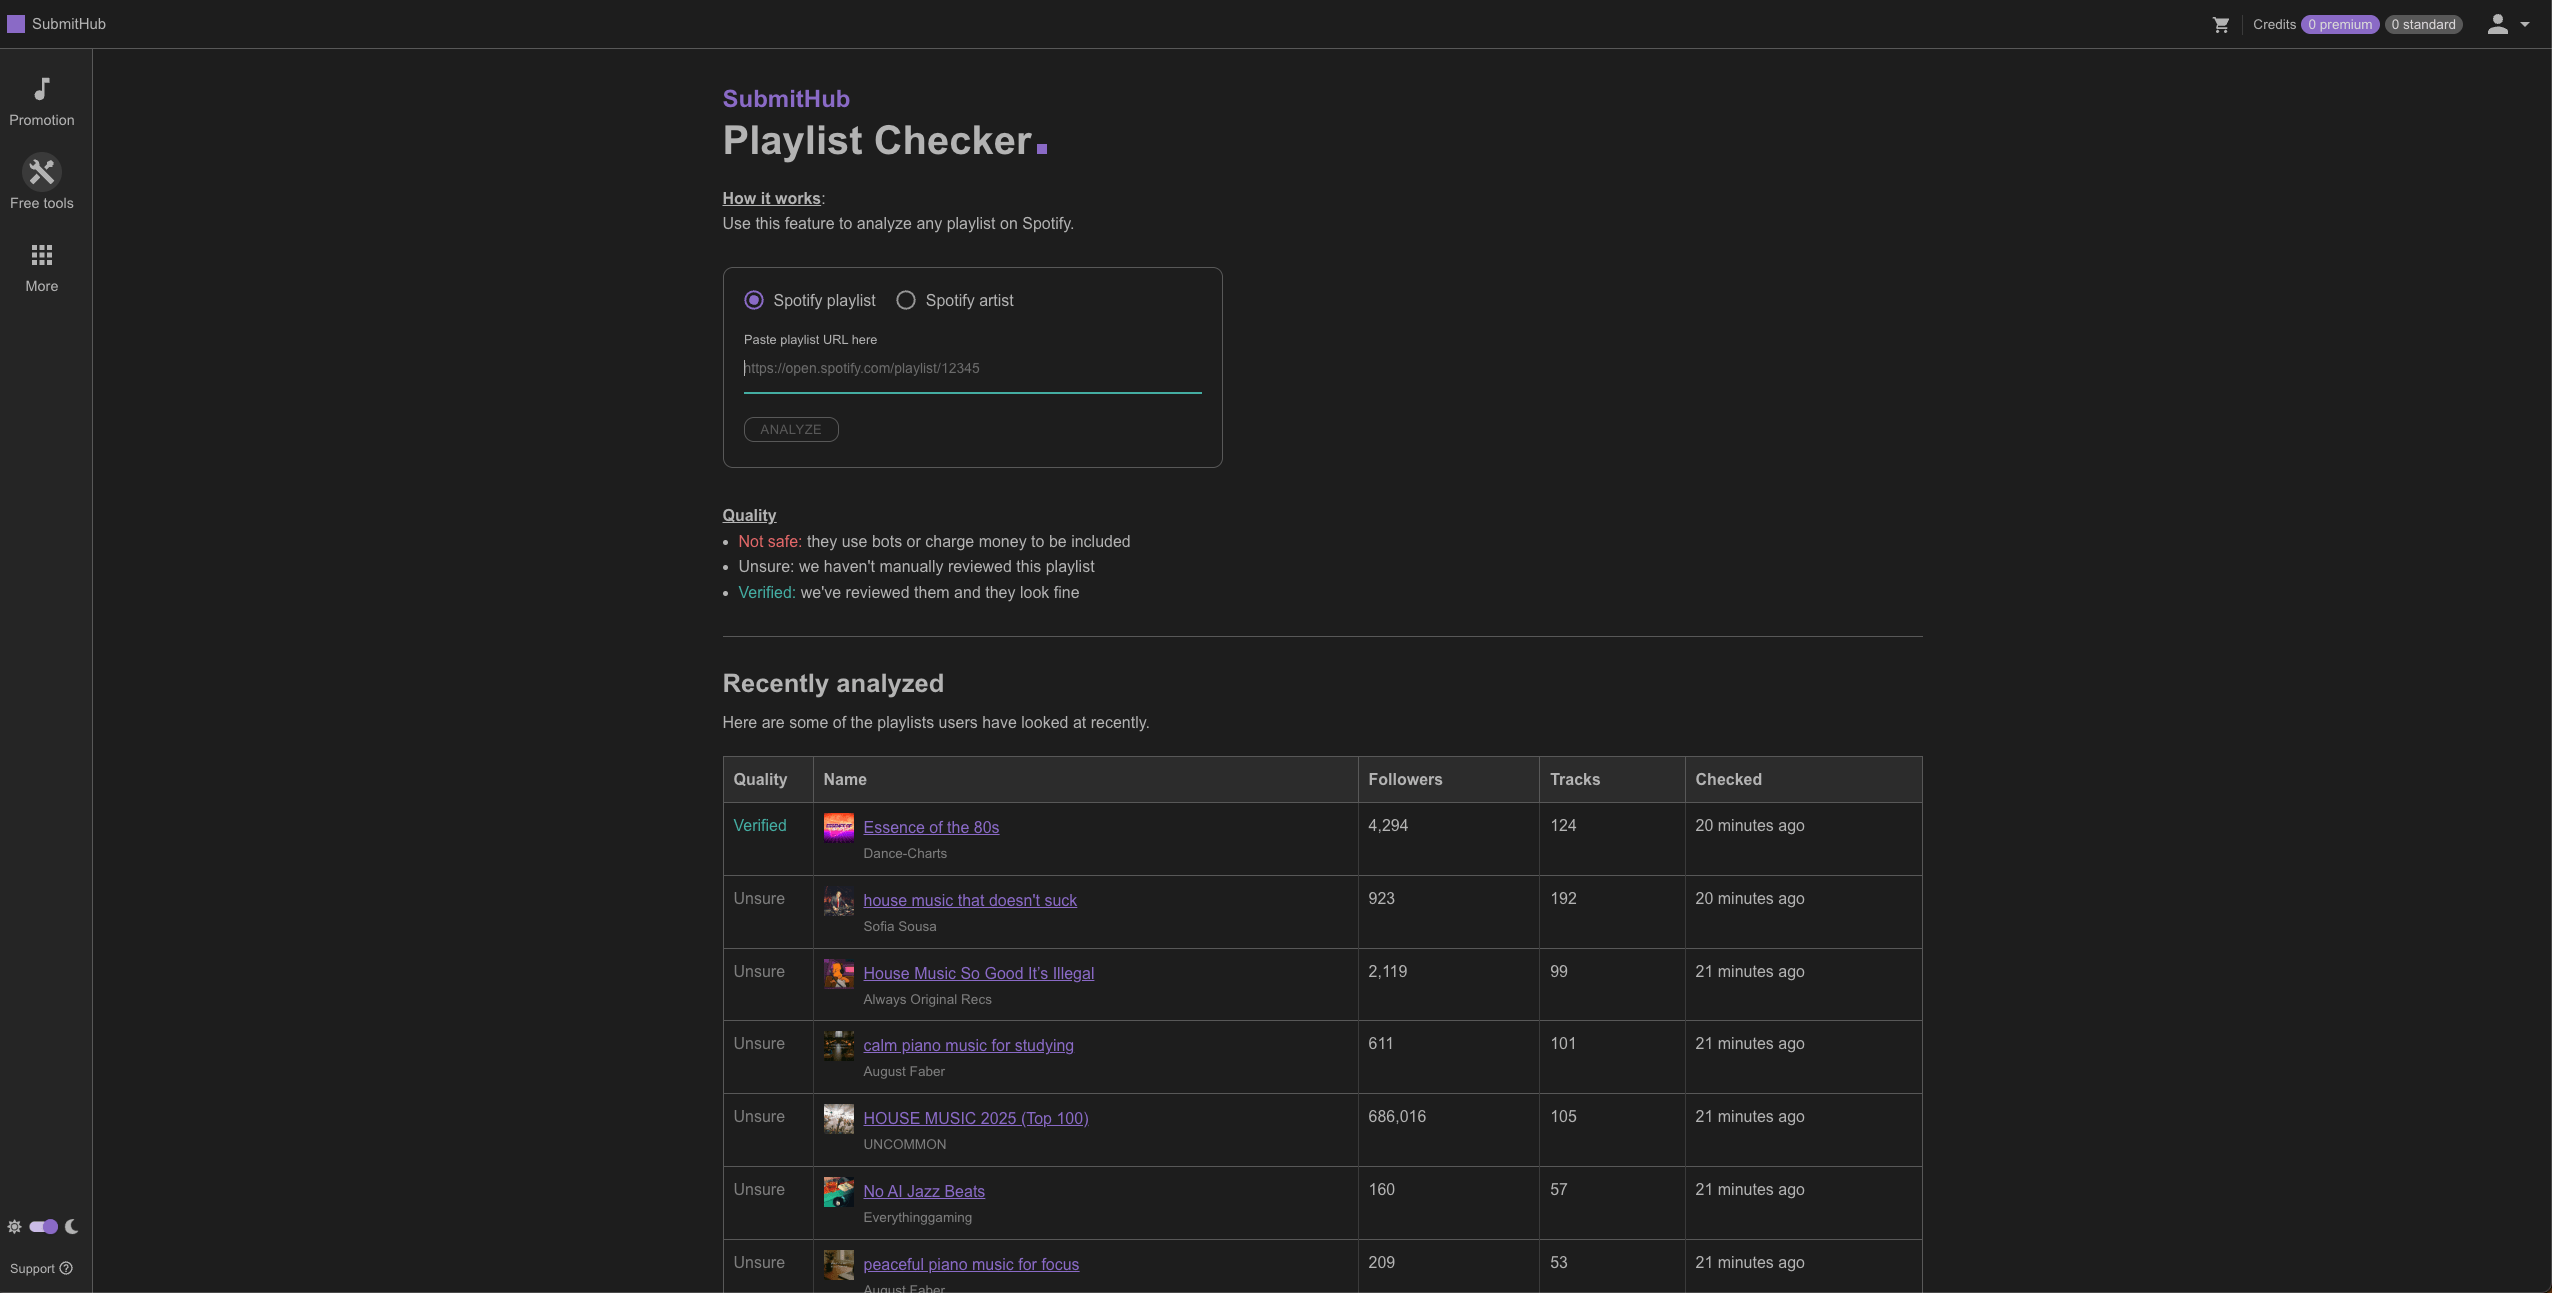Click the SubmitHub purple heading text
2552x1293 pixels.
[786, 99]
